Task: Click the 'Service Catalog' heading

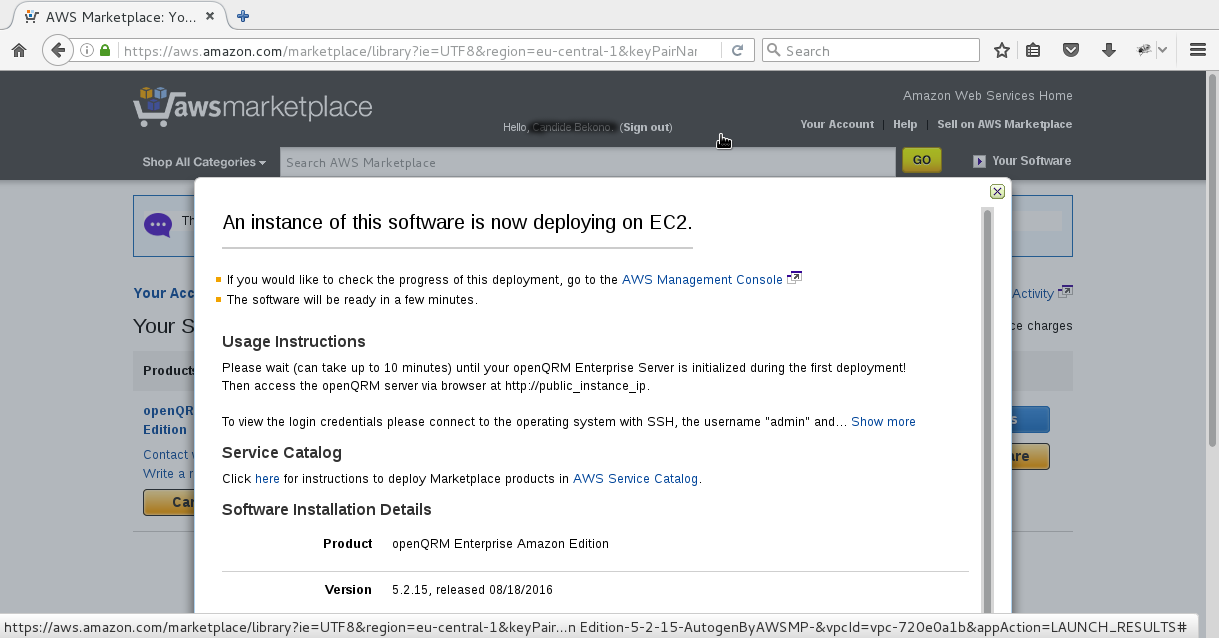Action: click(x=282, y=452)
